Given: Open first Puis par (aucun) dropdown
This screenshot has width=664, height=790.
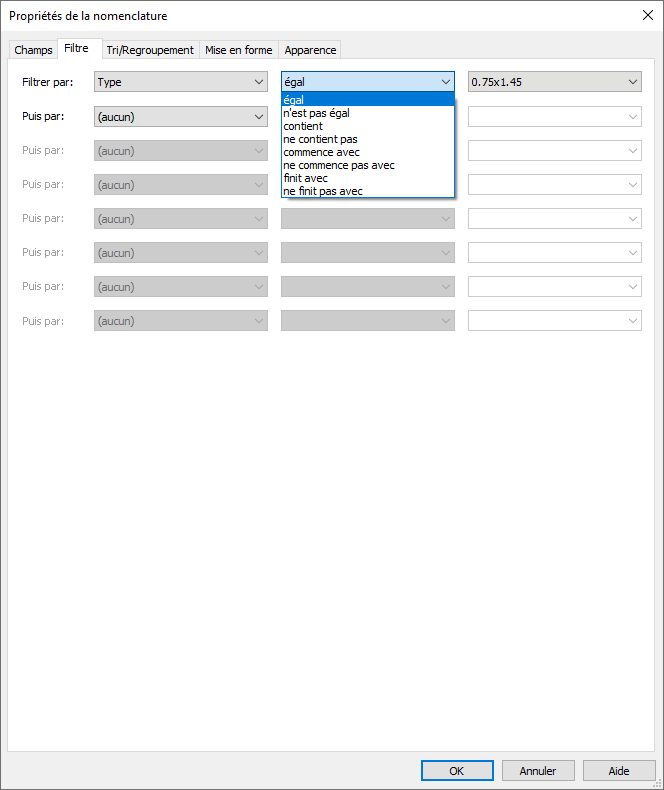Looking at the screenshot, I should [181, 117].
